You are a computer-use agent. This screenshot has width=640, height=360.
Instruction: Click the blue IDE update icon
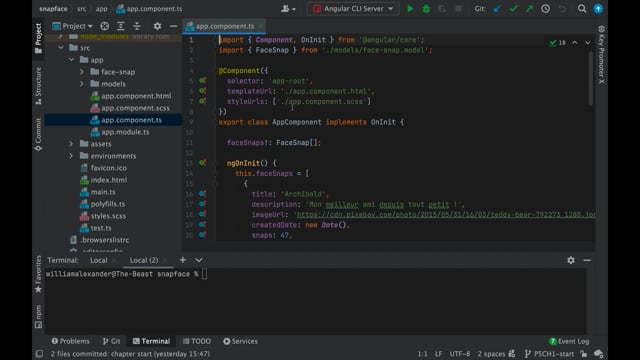click(598, 9)
